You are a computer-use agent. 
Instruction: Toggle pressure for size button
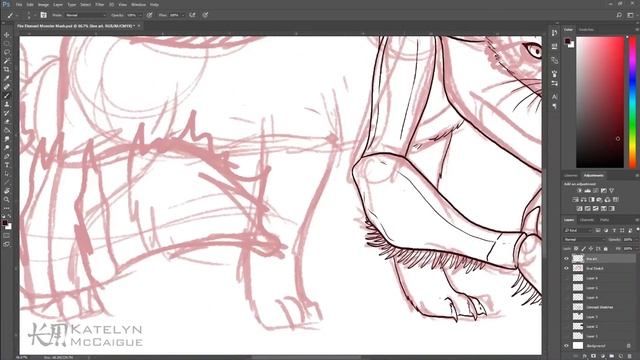tap(205, 15)
